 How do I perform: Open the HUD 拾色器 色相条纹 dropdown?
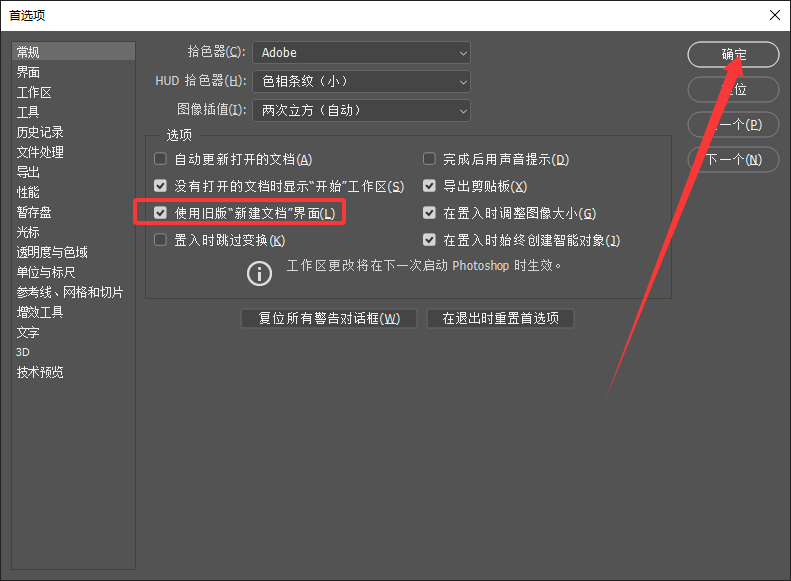361,82
